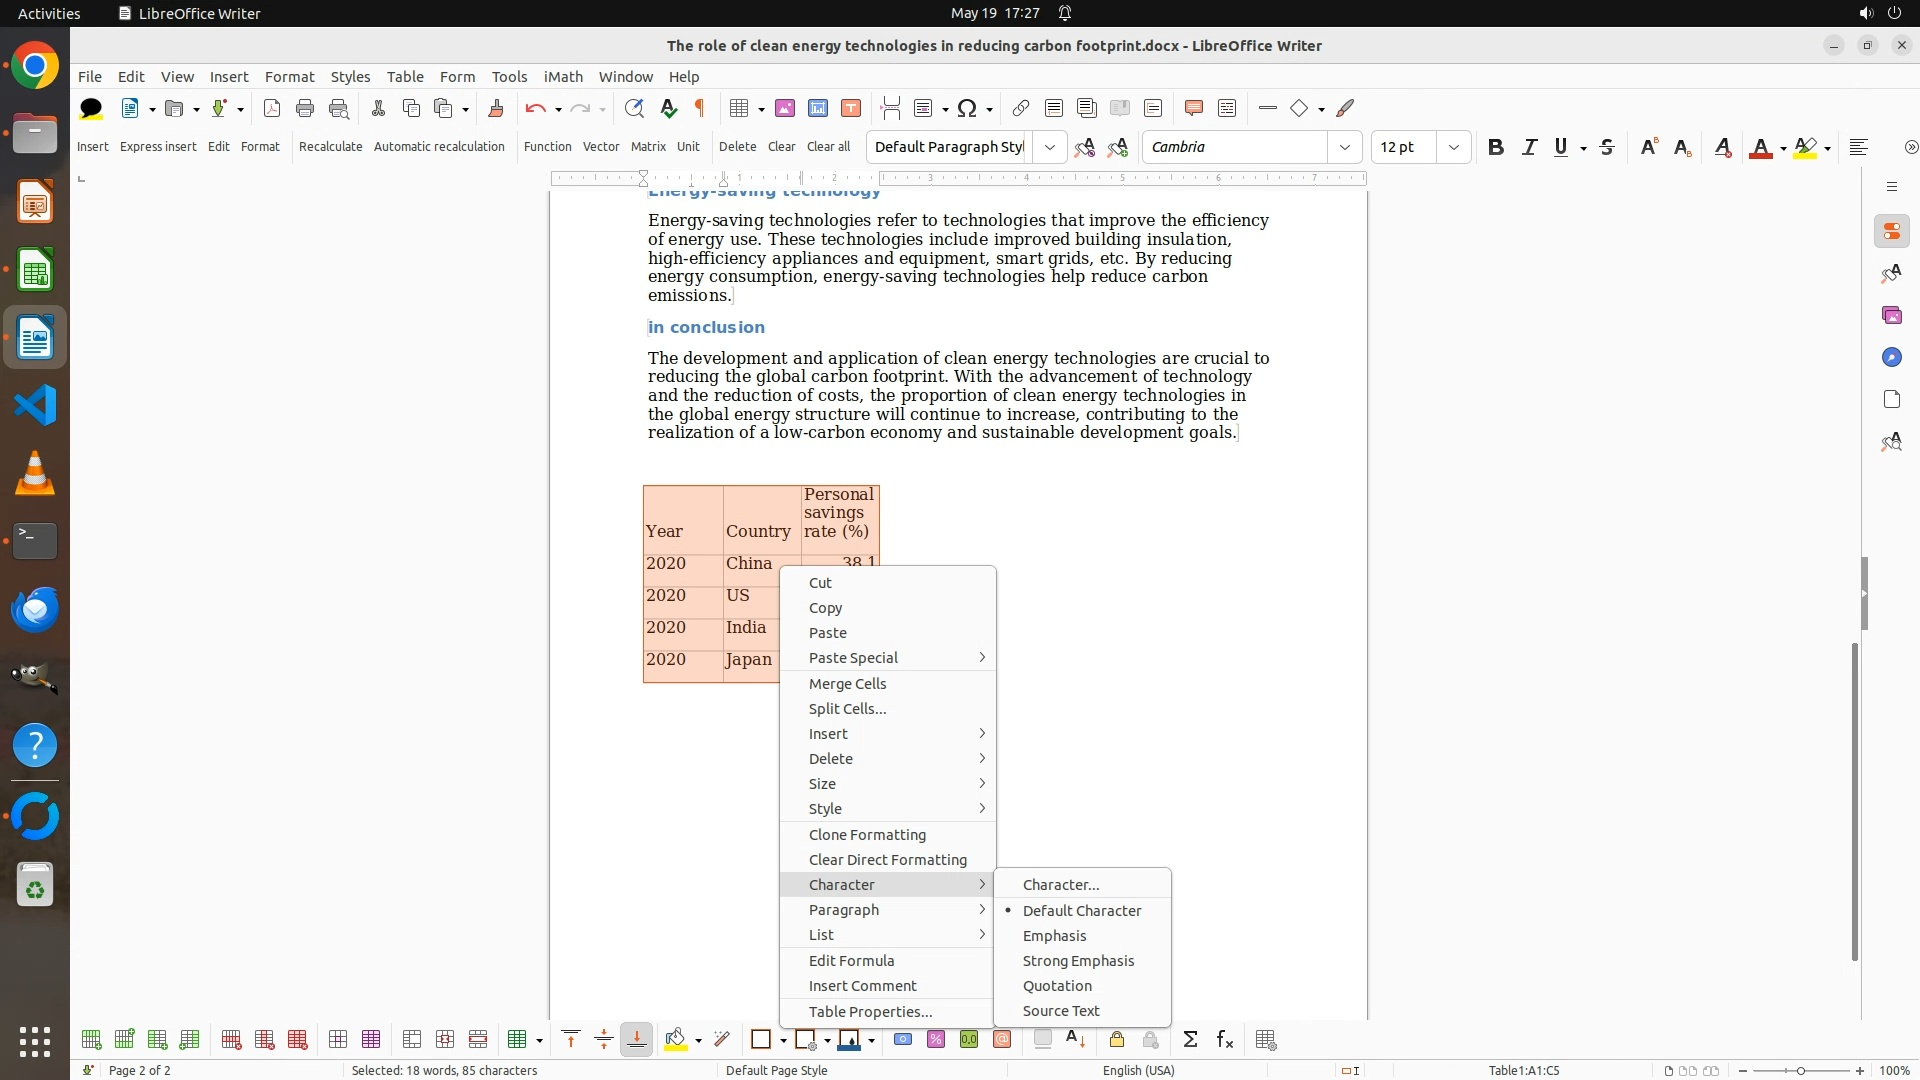Click Table Properties... in context menu

870,1012
